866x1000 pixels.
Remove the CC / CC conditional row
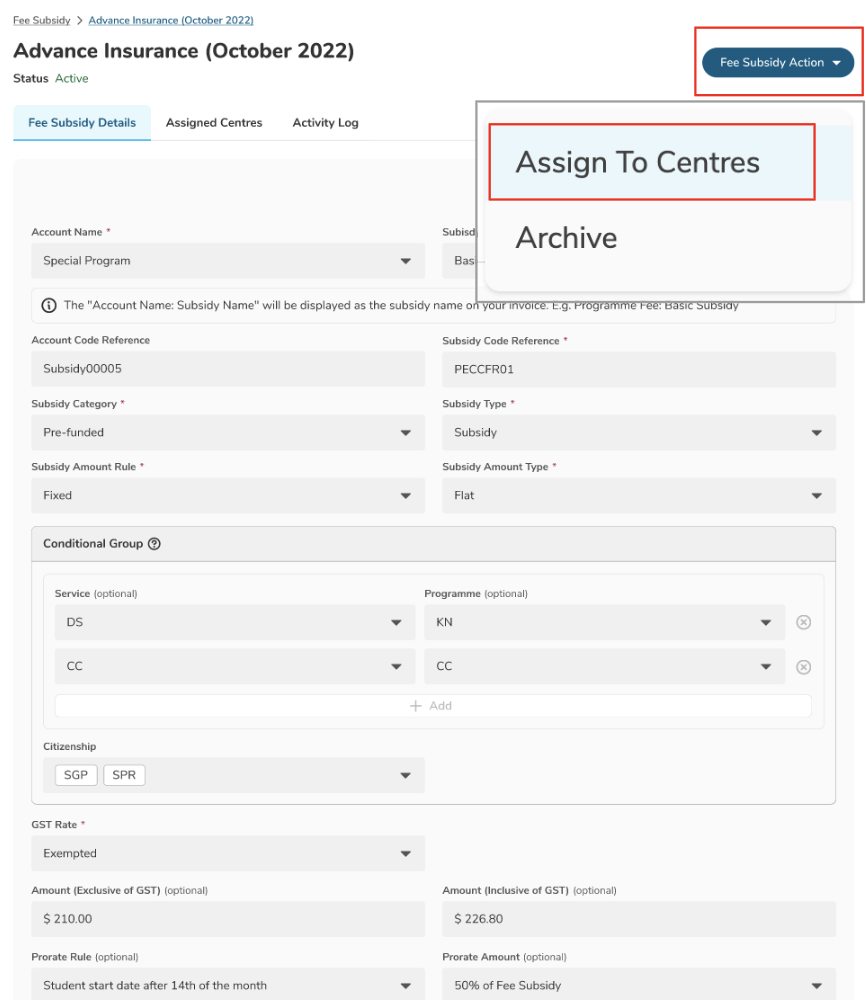(x=803, y=667)
